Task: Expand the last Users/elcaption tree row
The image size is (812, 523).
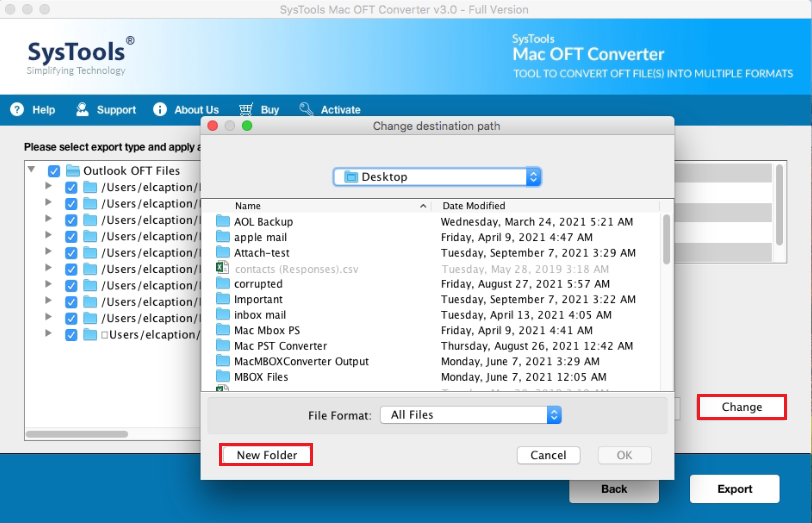Action: tap(48, 333)
